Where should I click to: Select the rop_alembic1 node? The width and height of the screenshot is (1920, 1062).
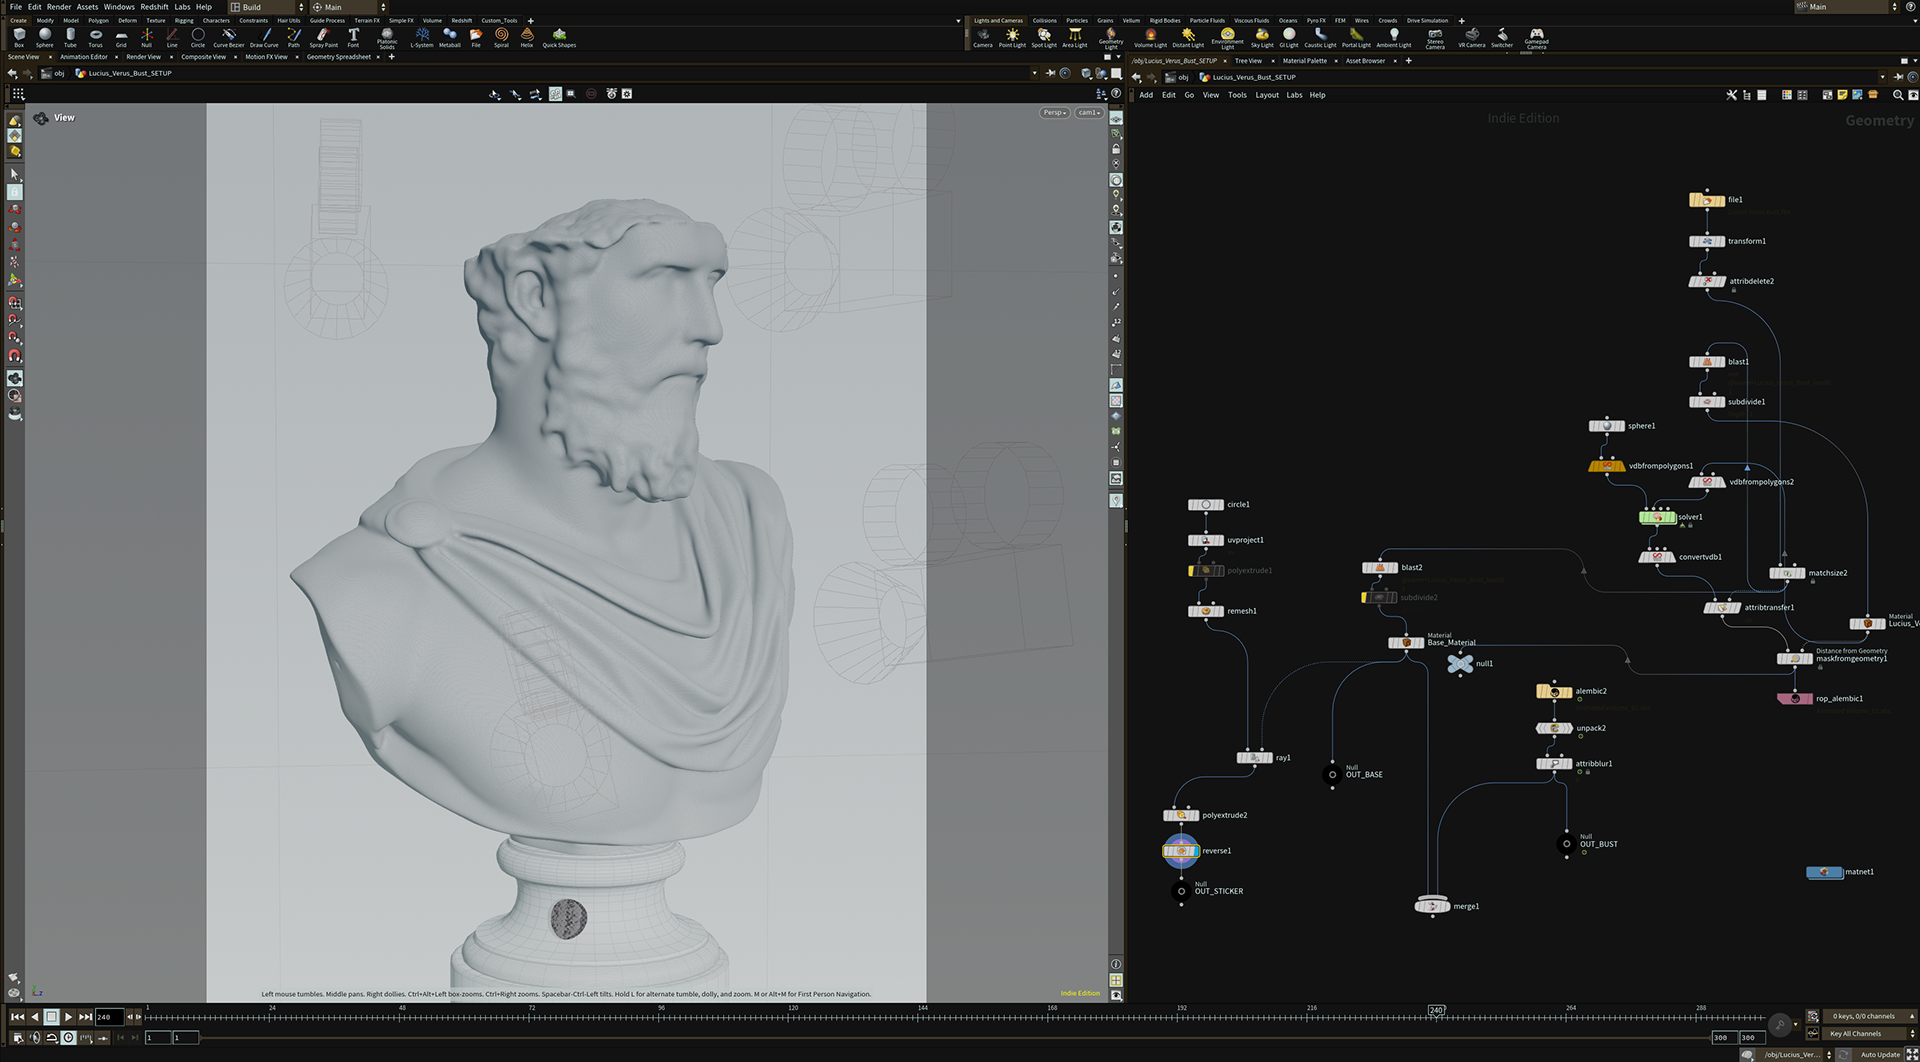pyautogui.click(x=1795, y=698)
